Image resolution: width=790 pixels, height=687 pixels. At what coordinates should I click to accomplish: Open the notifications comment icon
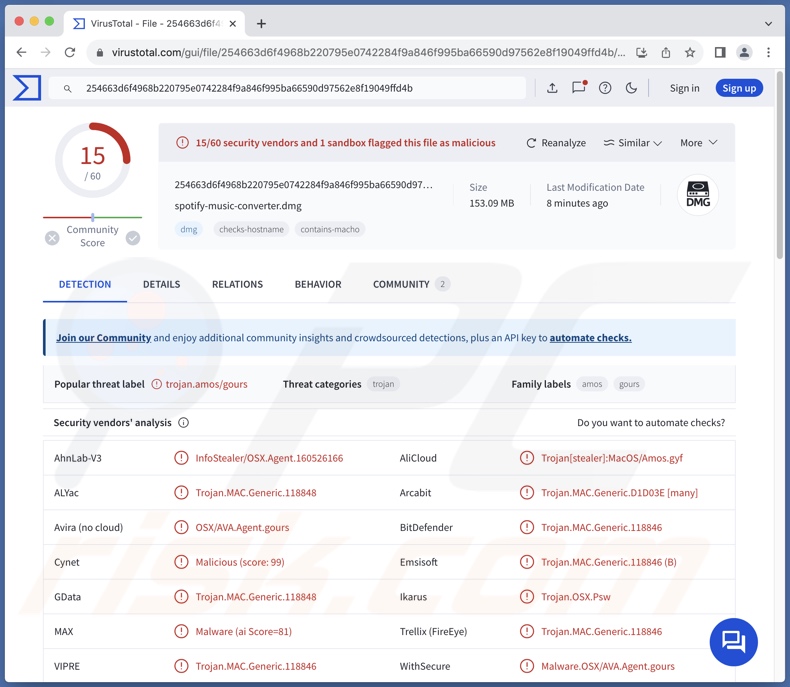(578, 88)
